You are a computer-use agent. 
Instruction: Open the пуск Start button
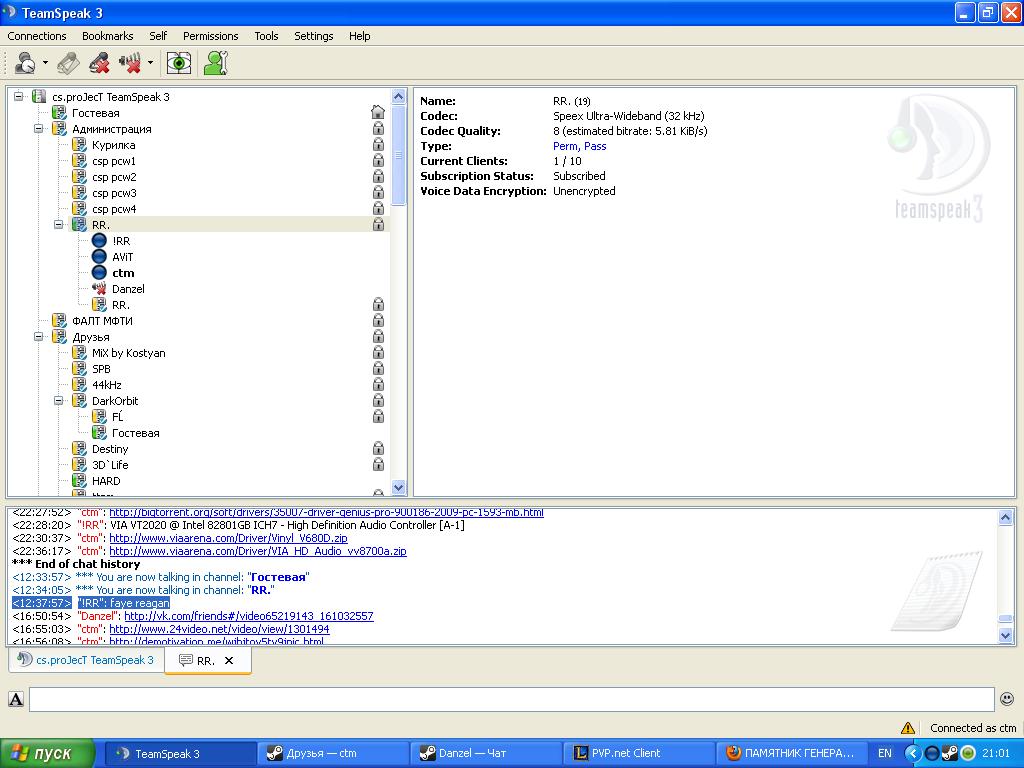(48, 753)
